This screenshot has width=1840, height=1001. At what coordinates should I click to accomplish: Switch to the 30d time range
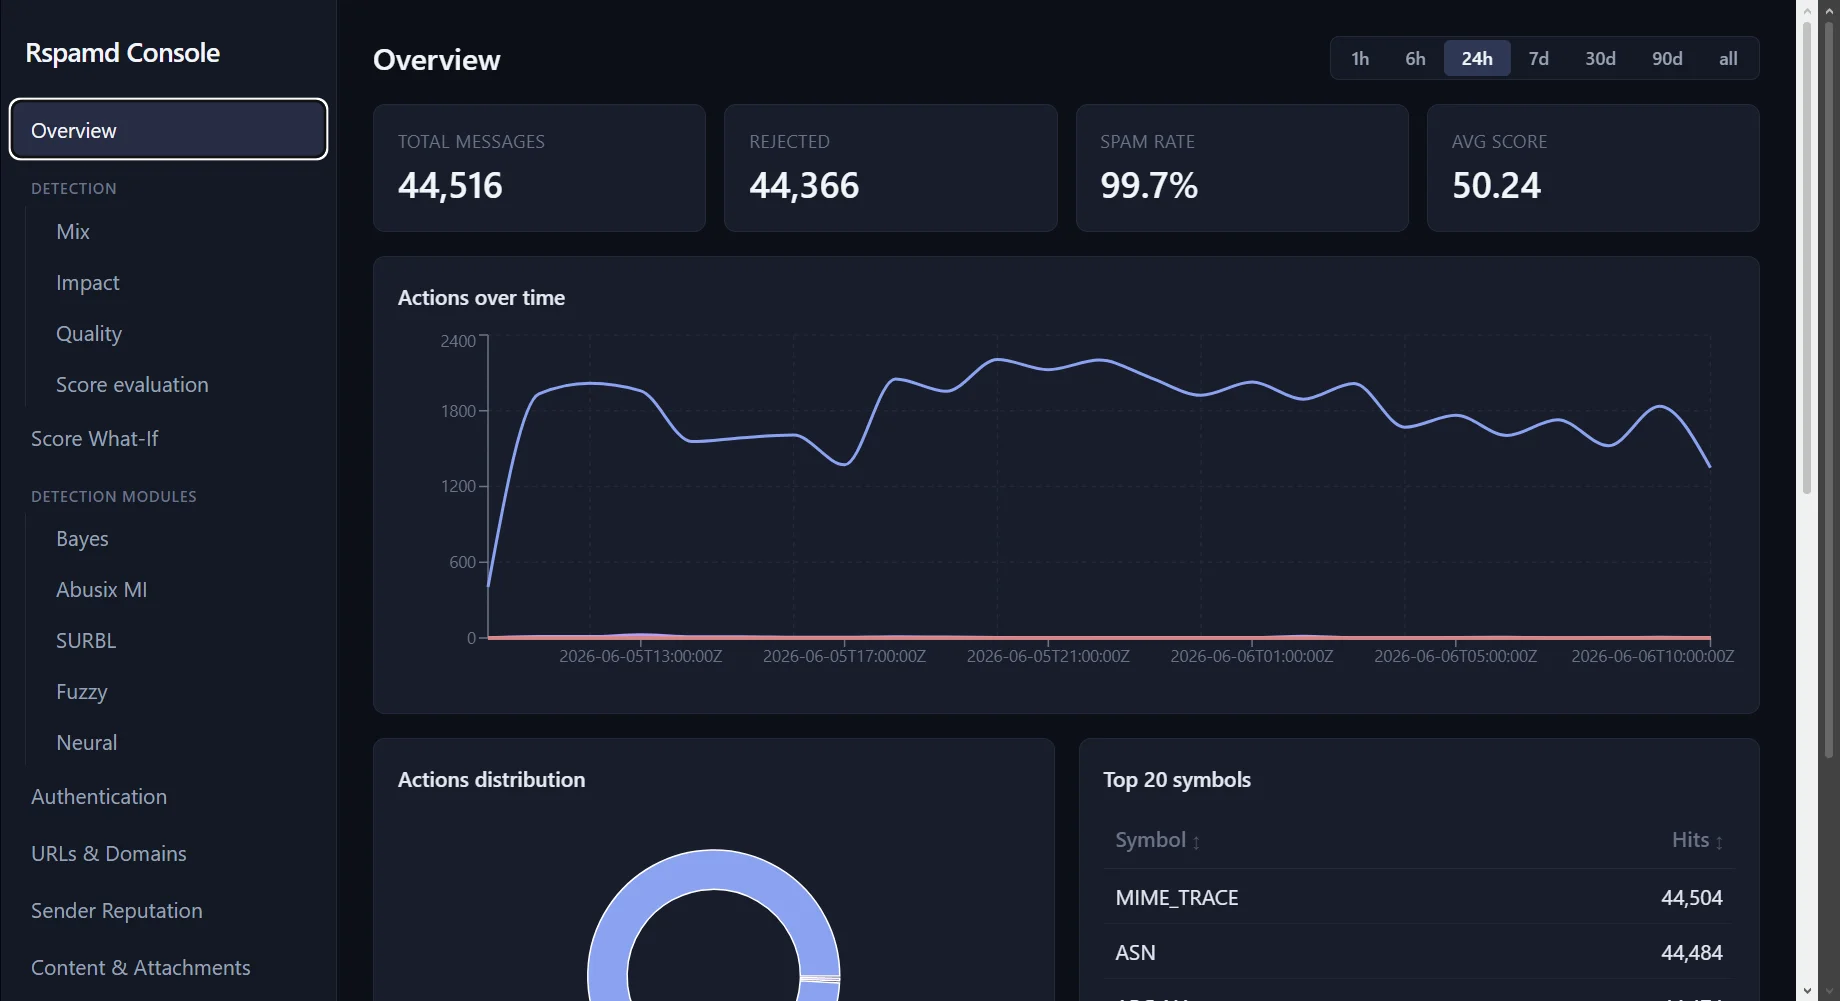pos(1600,58)
